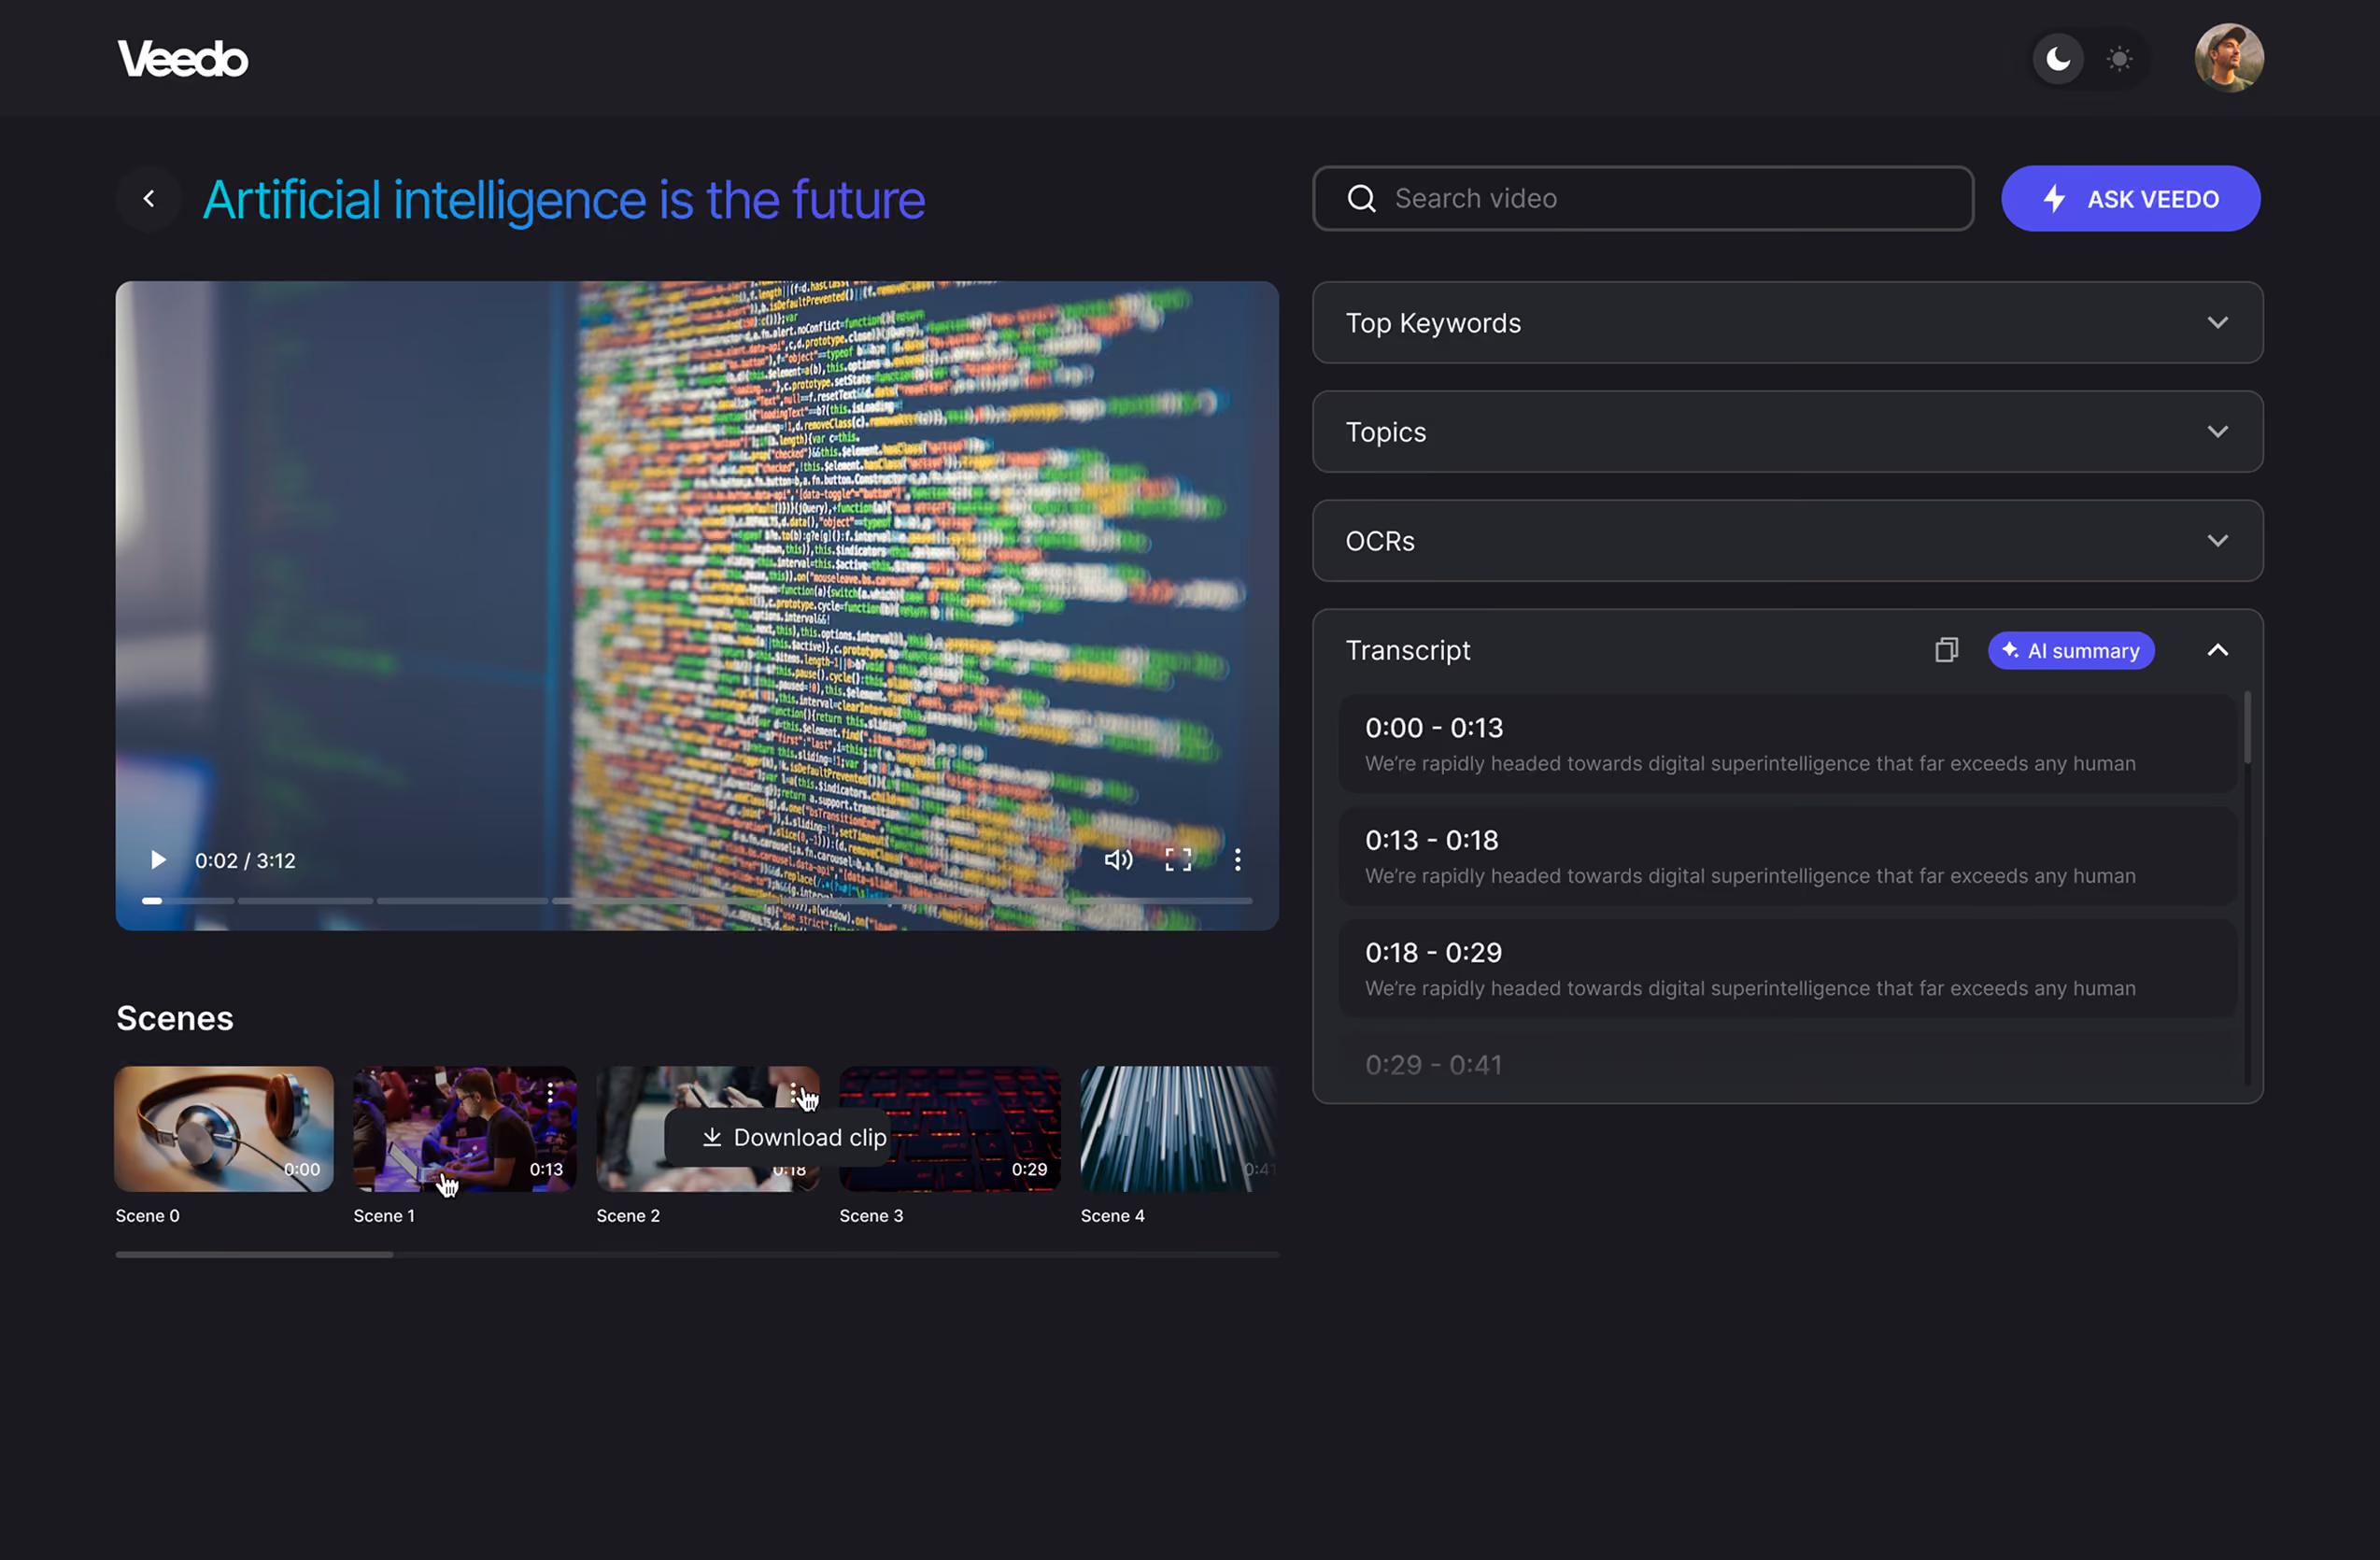The height and width of the screenshot is (1560, 2380).
Task: Open the user profile avatar
Action: coord(2229,58)
